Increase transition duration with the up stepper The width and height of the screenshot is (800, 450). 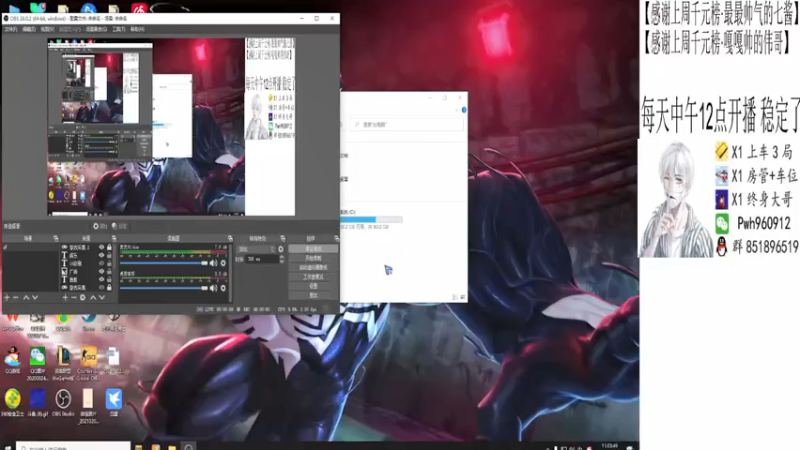click(282, 257)
